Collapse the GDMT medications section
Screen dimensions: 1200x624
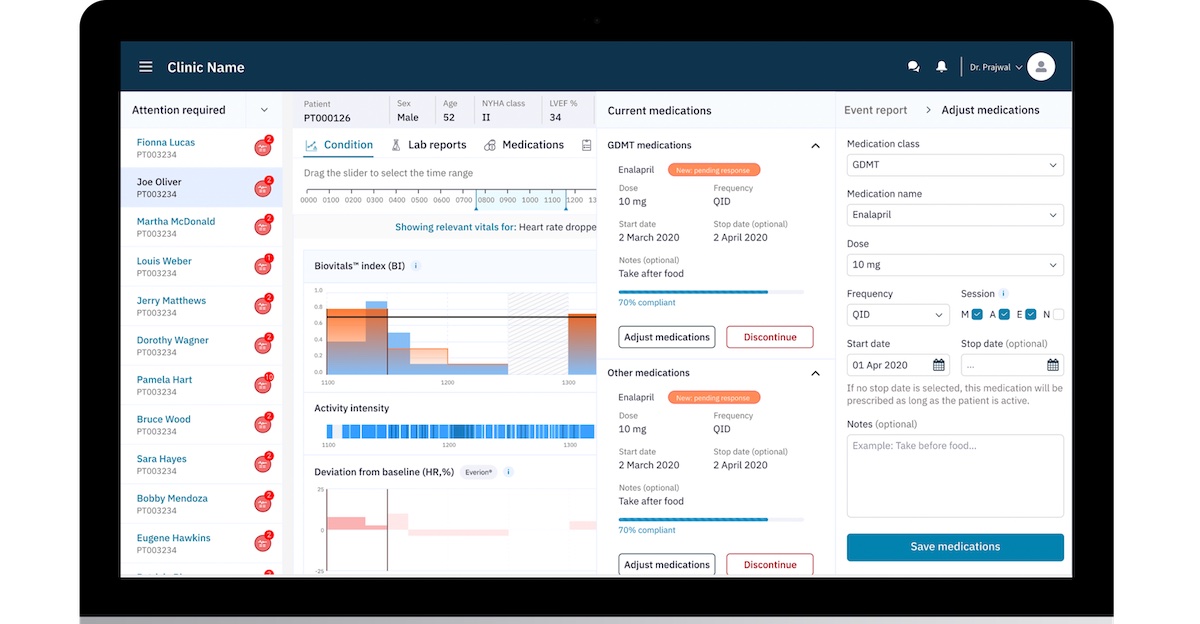point(814,144)
